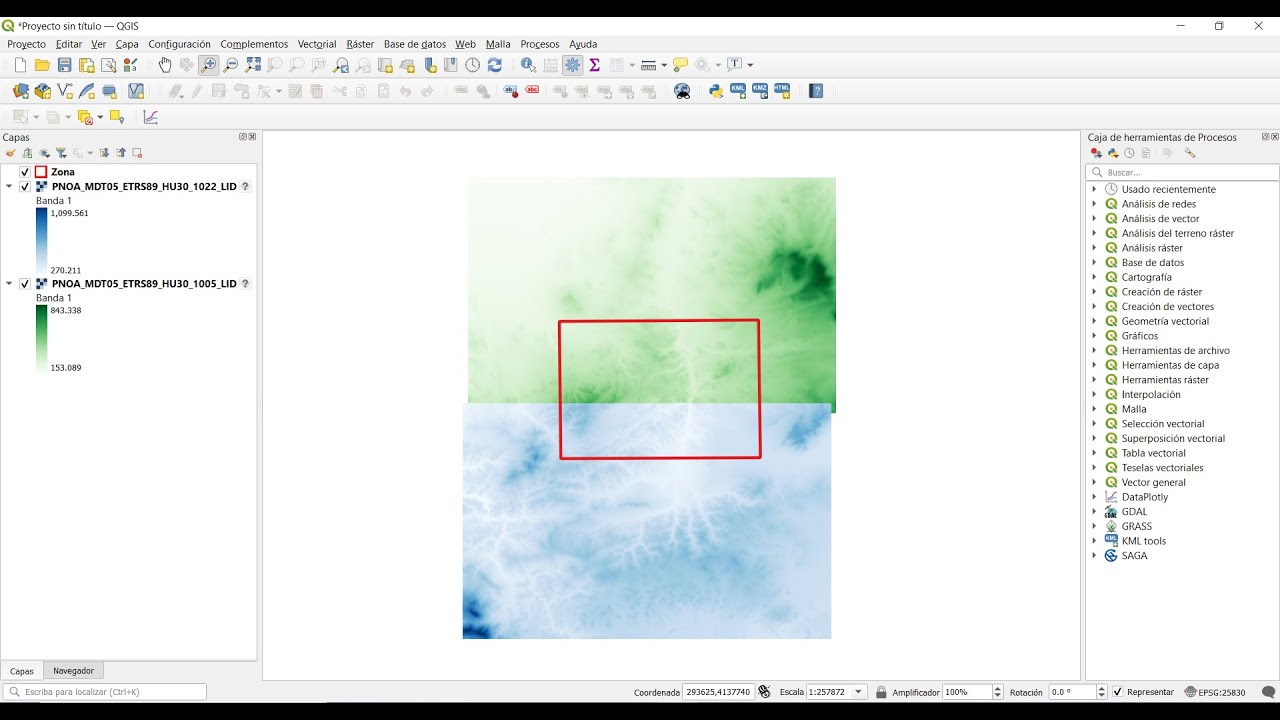The image size is (1280, 720).
Task: Toggle visibility of the PNOA 1005_LID layer
Action: 25,284
